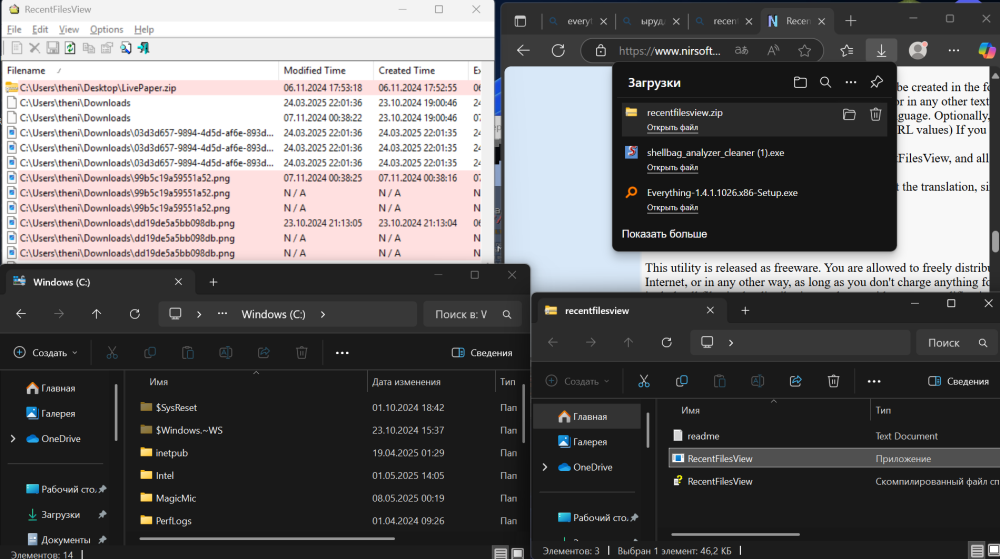Image resolution: width=1000 pixels, height=559 pixels.
Task: Click the Edge address bar URL
Action: (670, 51)
